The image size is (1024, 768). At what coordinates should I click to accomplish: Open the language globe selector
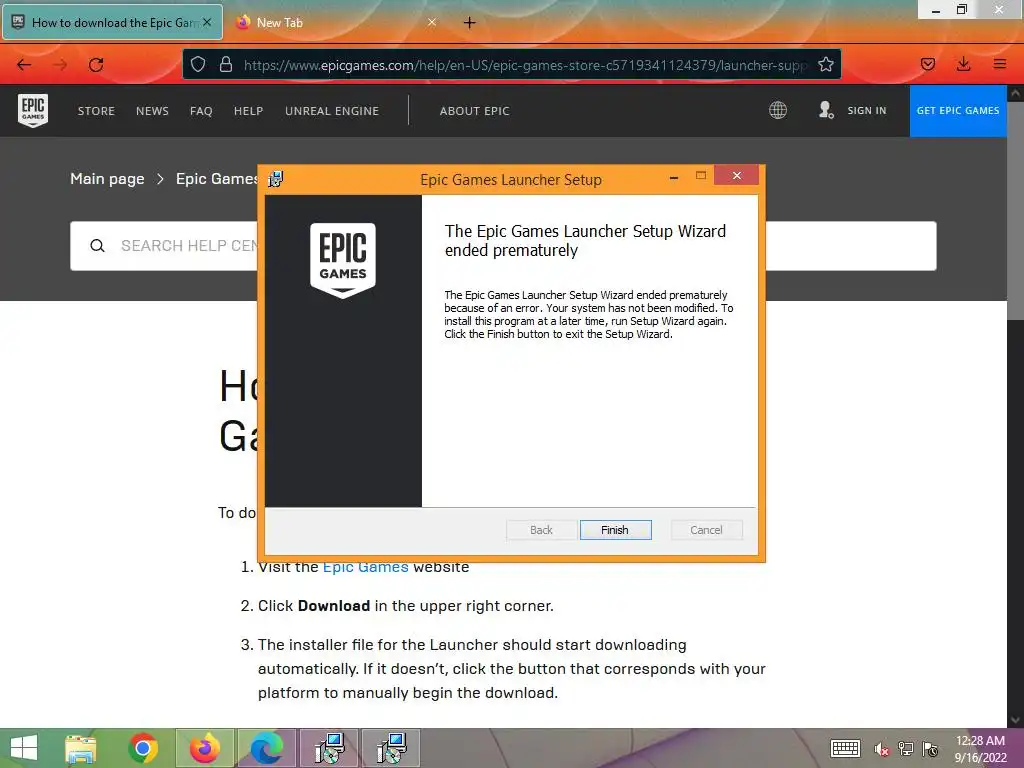778,110
